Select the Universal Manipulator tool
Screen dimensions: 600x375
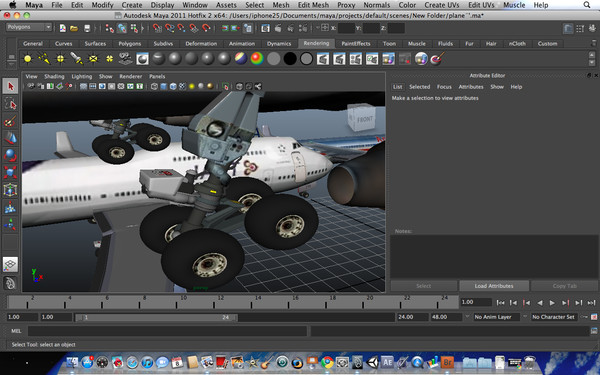(x=10, y=190)
